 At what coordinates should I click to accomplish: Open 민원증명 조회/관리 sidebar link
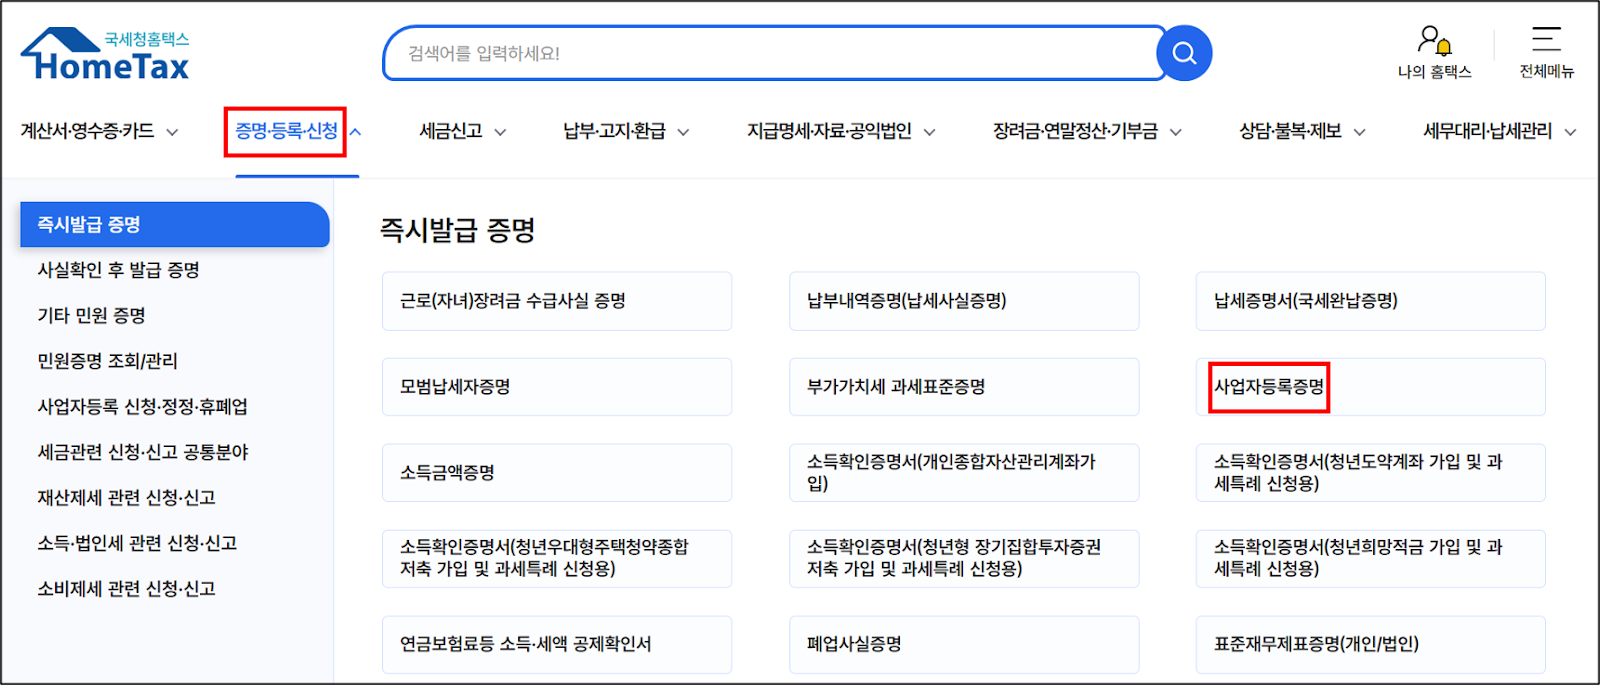point(107,361)
